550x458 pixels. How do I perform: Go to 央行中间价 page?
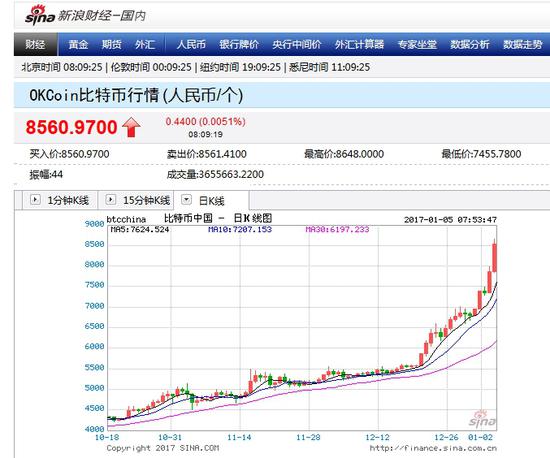[x=297, y=45]
